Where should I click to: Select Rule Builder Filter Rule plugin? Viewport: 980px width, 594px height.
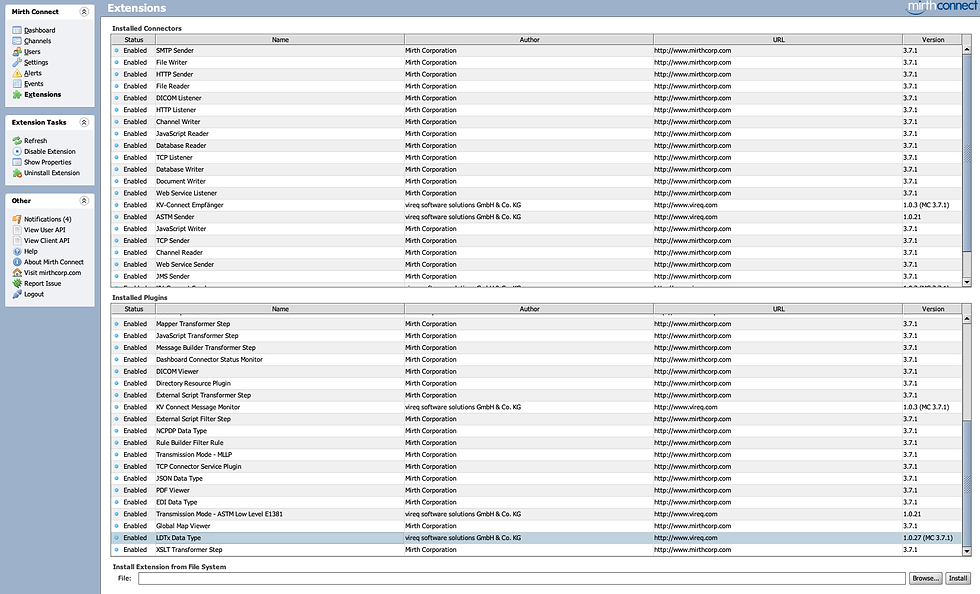(x=537, y=443)
